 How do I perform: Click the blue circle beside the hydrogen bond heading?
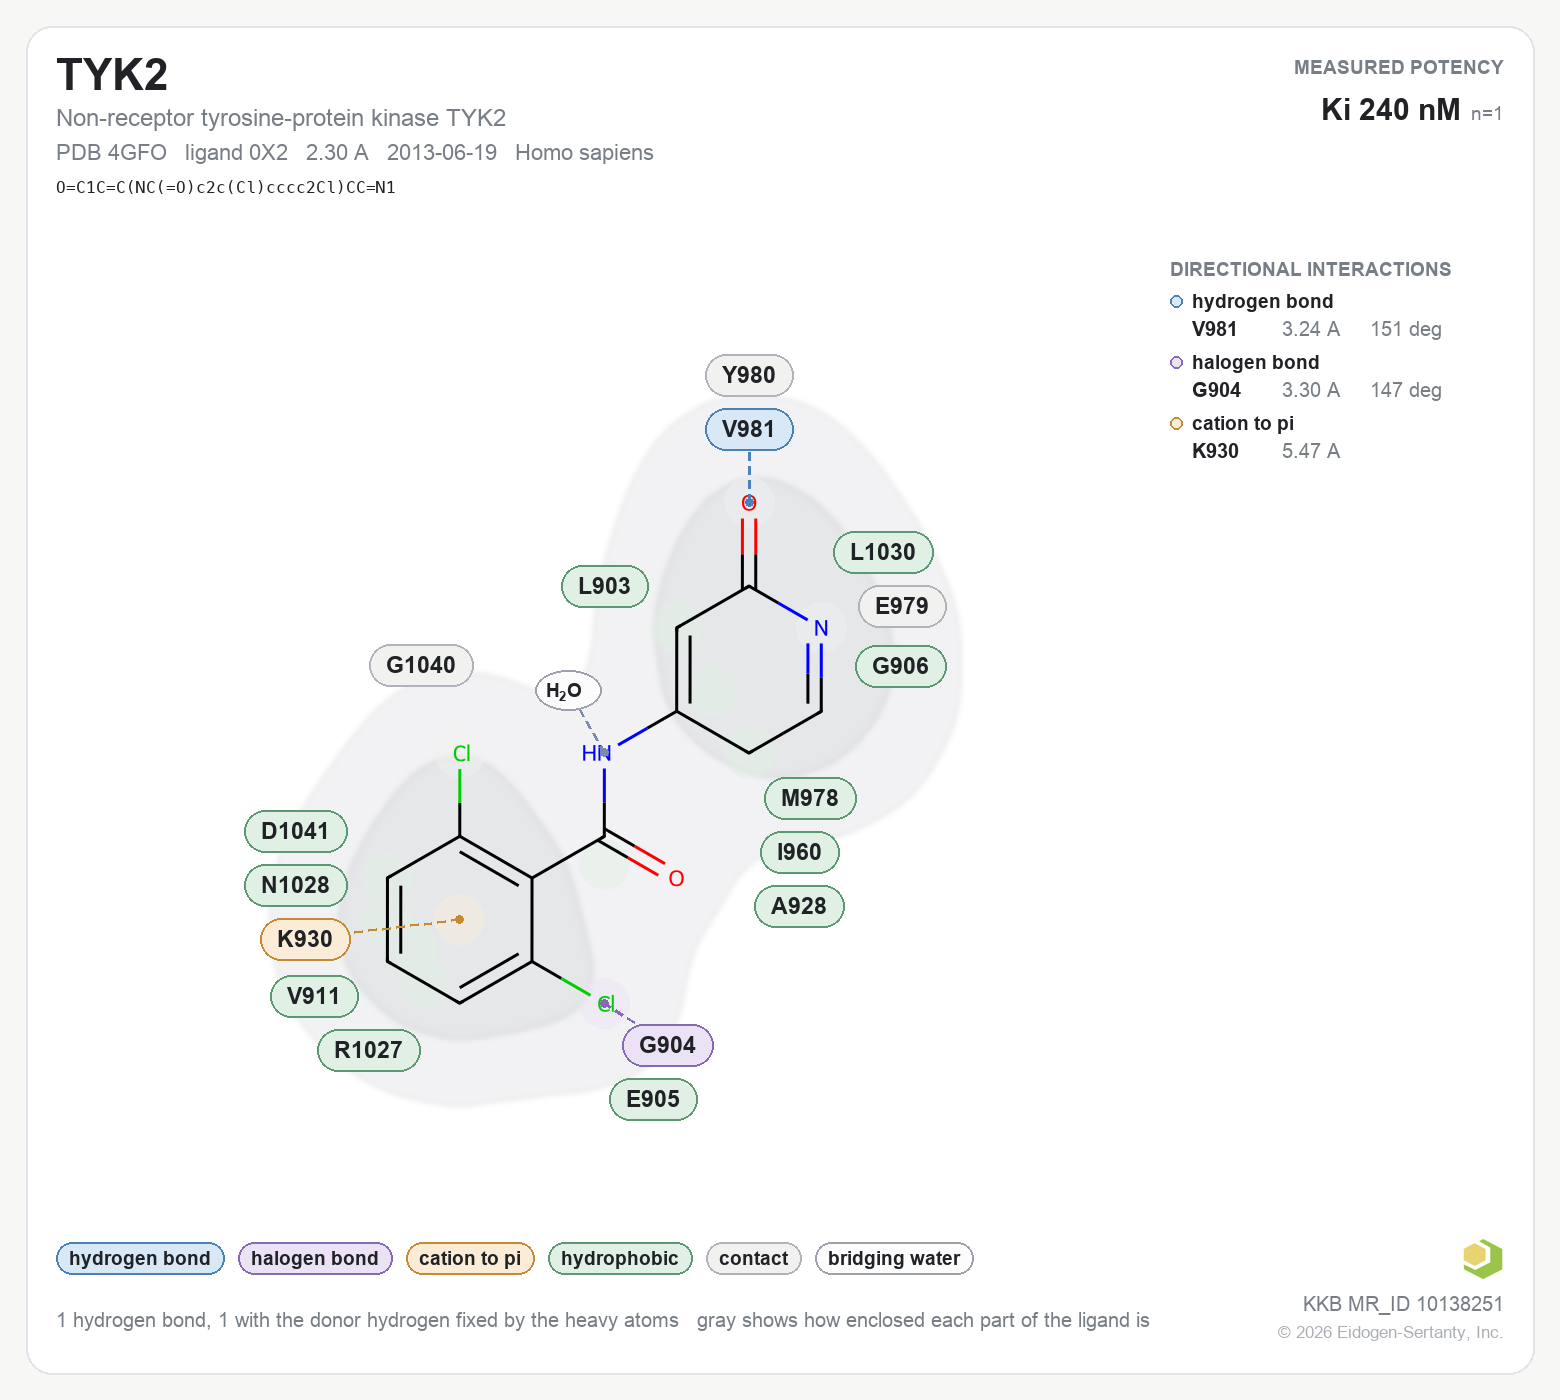(1176, 302)
